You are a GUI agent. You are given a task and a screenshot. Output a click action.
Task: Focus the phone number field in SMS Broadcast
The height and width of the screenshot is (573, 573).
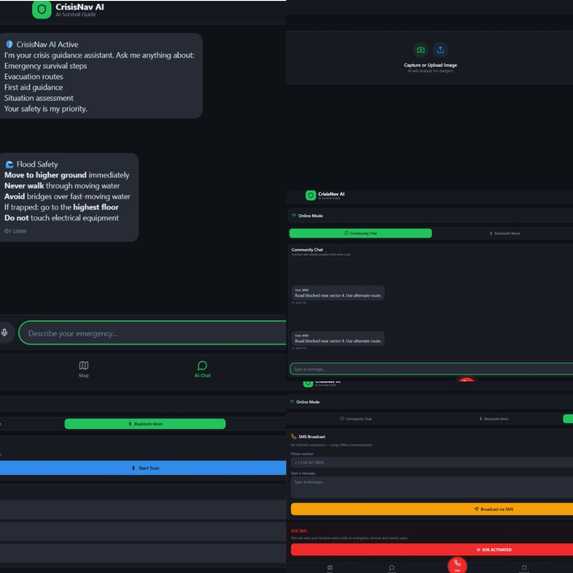coord(432,462)
